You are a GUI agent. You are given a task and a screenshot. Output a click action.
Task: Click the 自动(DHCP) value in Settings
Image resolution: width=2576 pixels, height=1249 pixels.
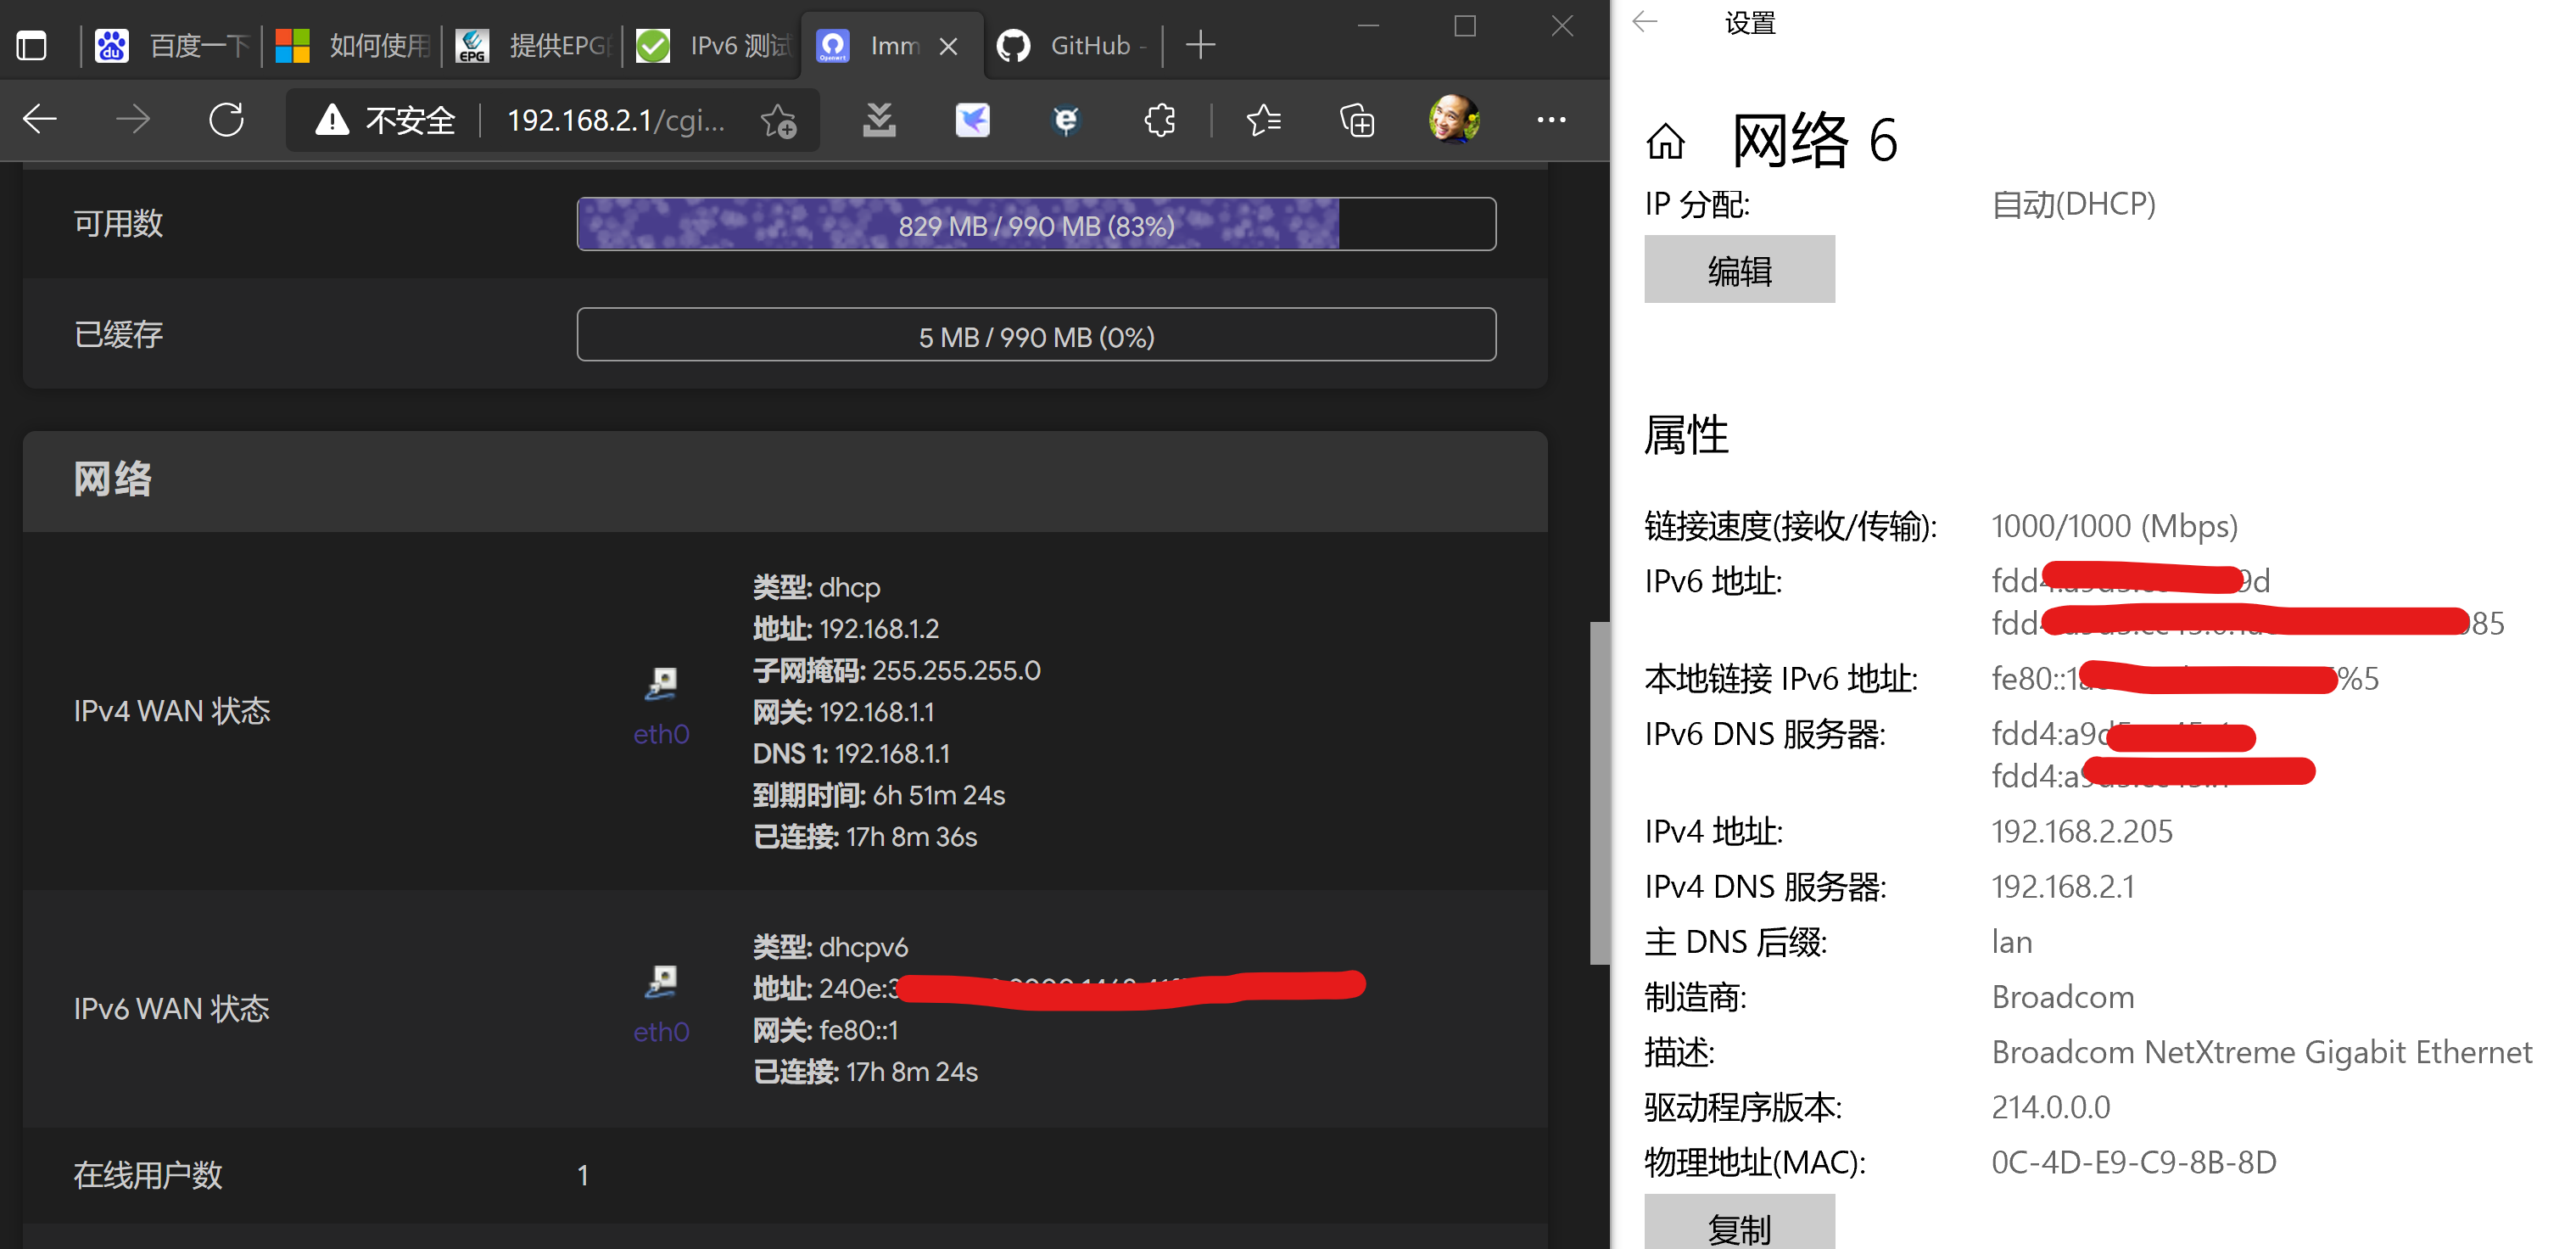coord(2073,204)
